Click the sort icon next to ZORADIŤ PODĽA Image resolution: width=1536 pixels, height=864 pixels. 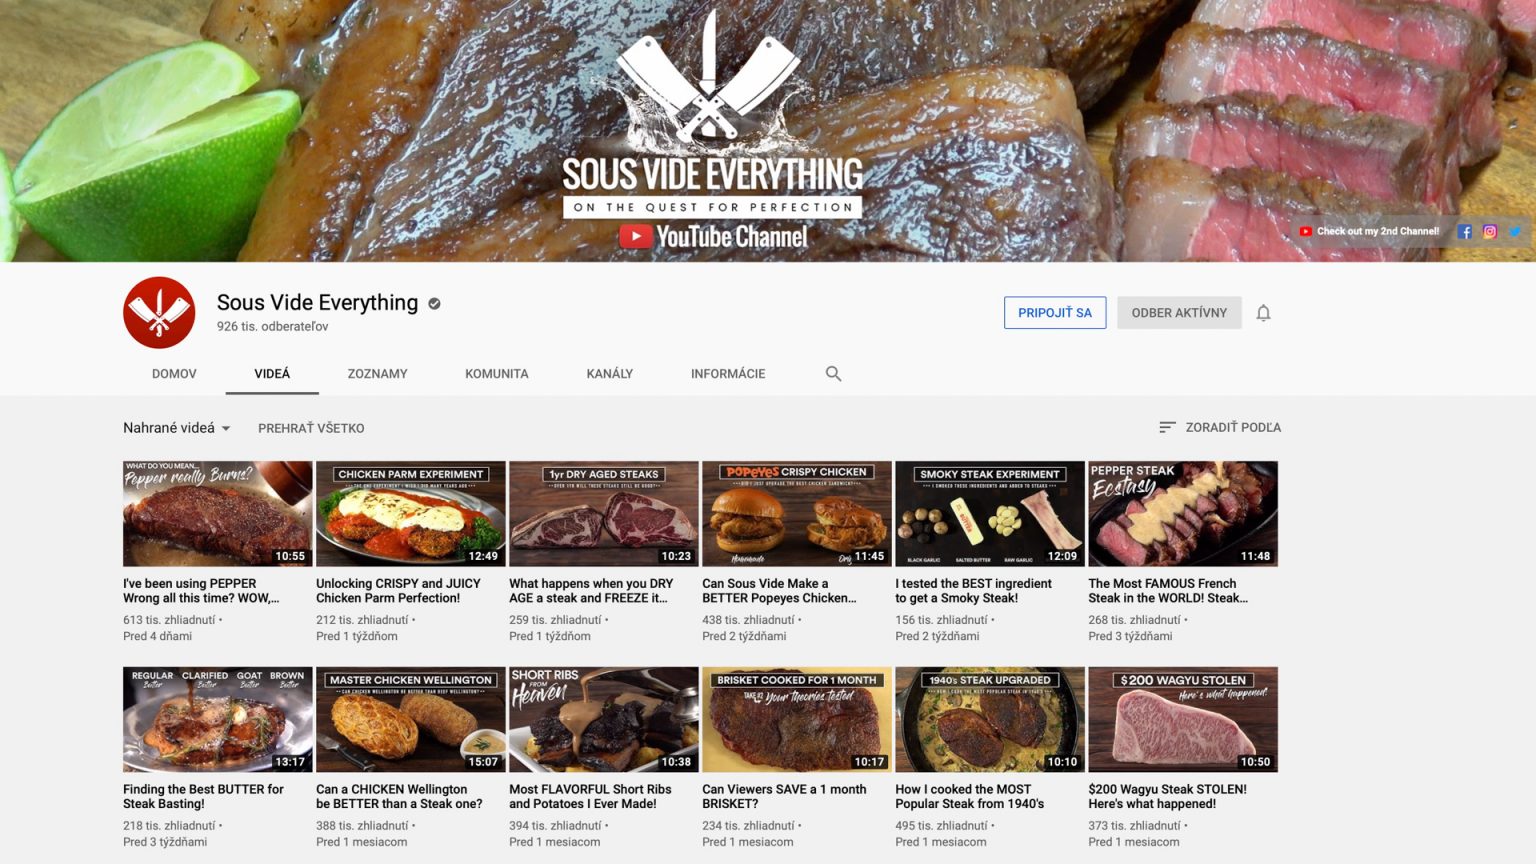(x=1166, y=427)
